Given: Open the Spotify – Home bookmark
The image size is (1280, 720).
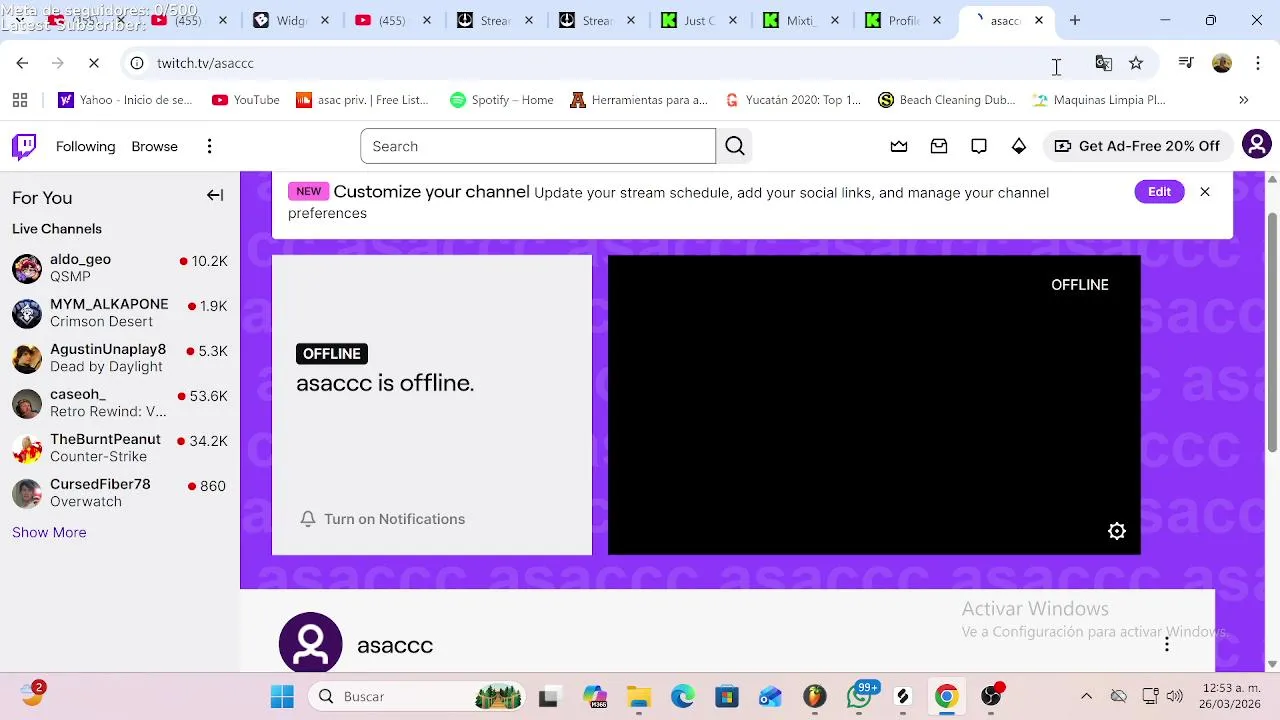Looking at the screenshot, I should coord(502,100).
